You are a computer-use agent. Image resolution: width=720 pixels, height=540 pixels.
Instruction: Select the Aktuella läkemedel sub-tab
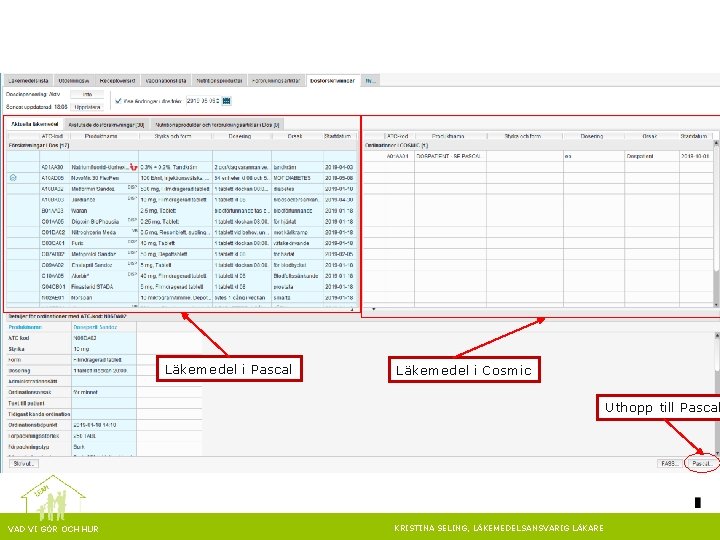35,124
